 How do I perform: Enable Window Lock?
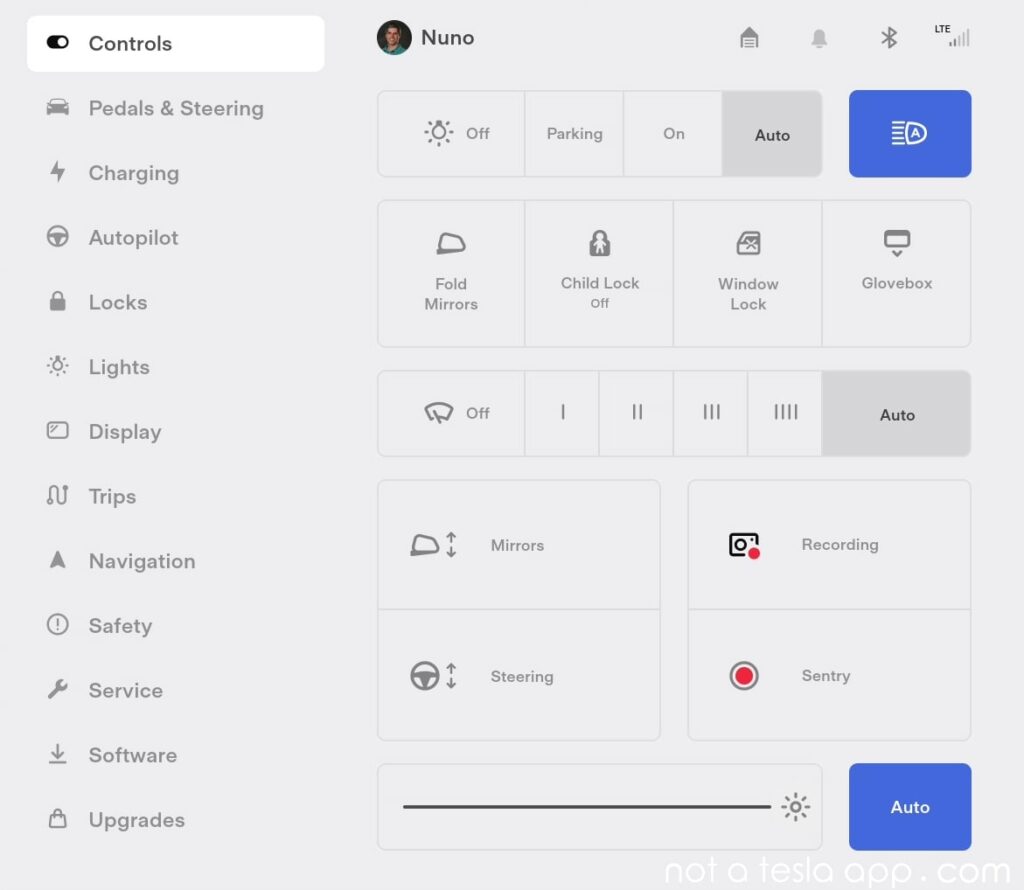(747, 273)
